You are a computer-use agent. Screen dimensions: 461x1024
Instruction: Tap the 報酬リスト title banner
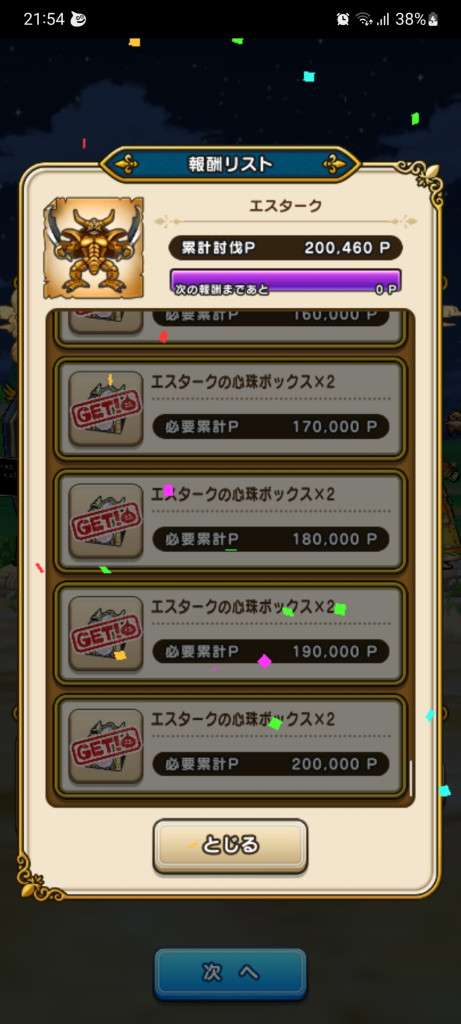click(230, 164)
